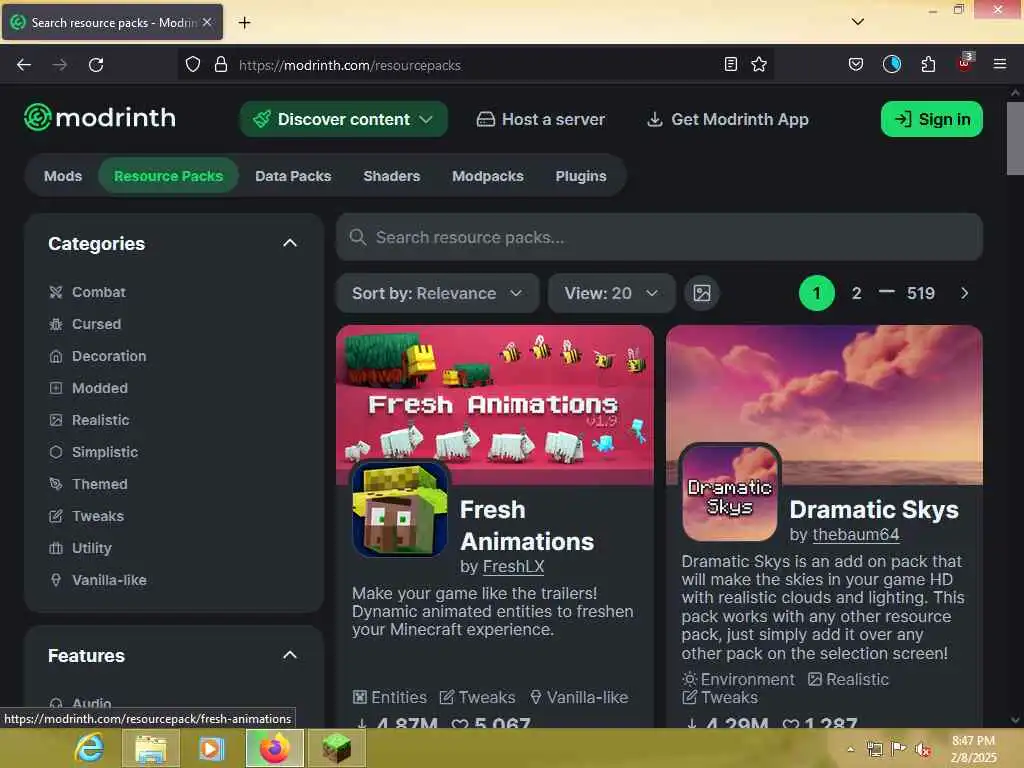Open the Fresh Animations title link
Viewport: 1024px width, 768px height.
click(526, 525)
